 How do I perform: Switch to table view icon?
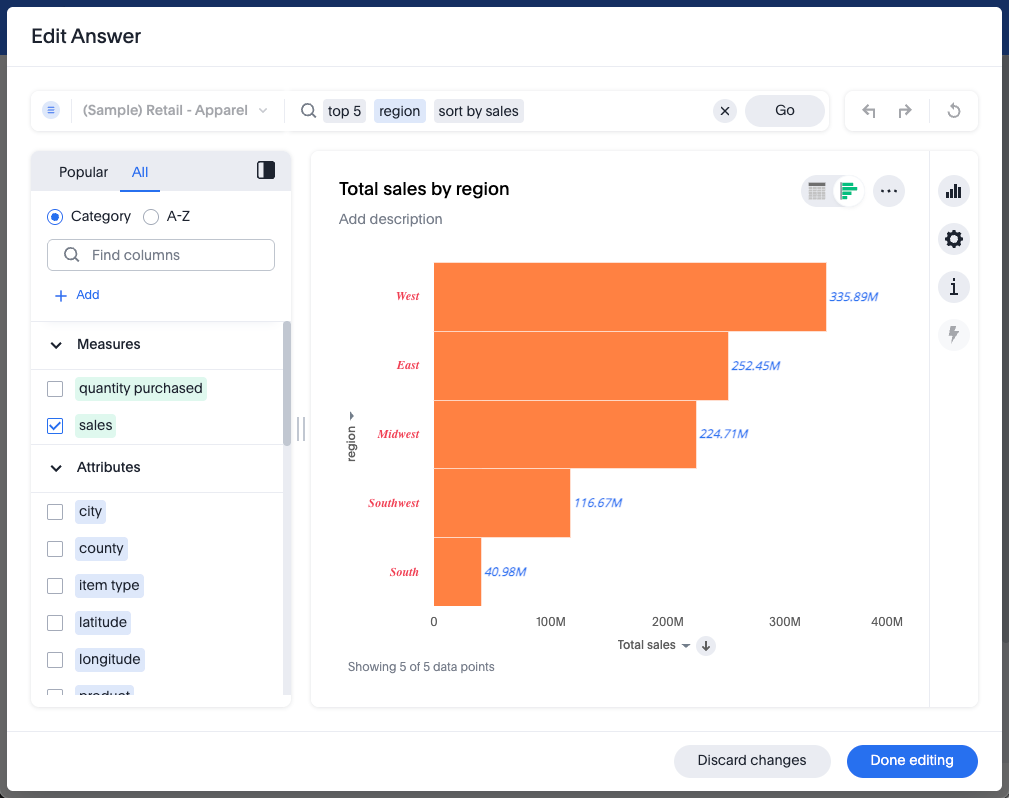tap(817, 191)
